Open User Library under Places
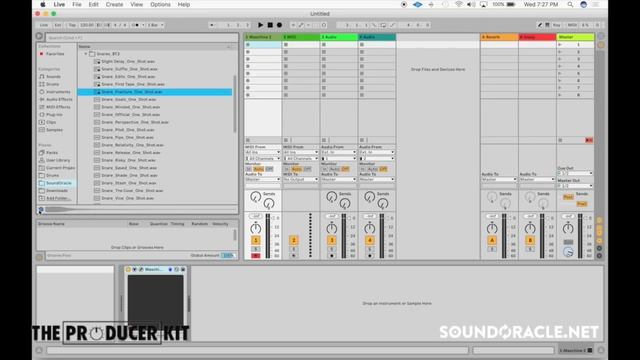Viewport: 640px width, 360px height. [58, 160]
